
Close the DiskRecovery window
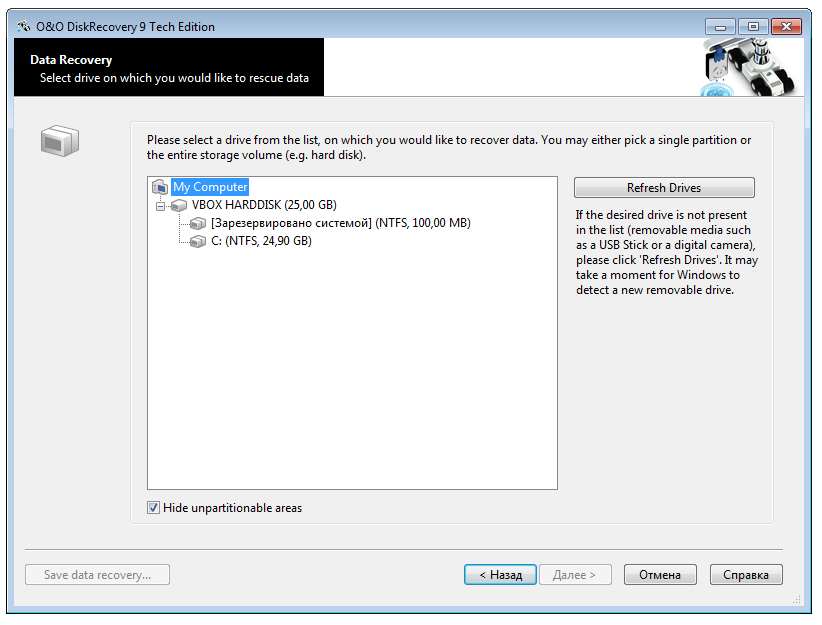[786, 27]
